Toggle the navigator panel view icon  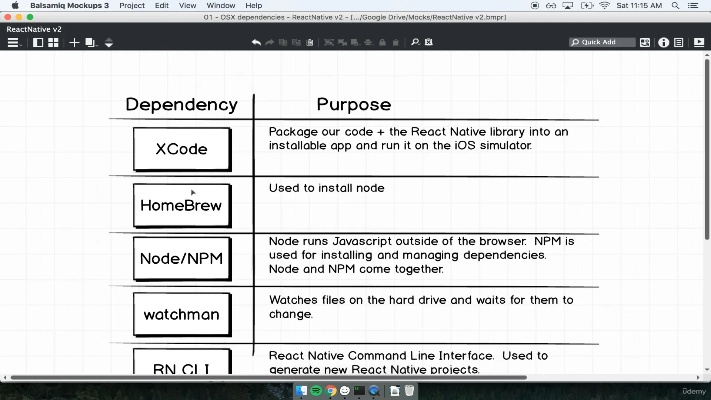[x=37, y=43]
